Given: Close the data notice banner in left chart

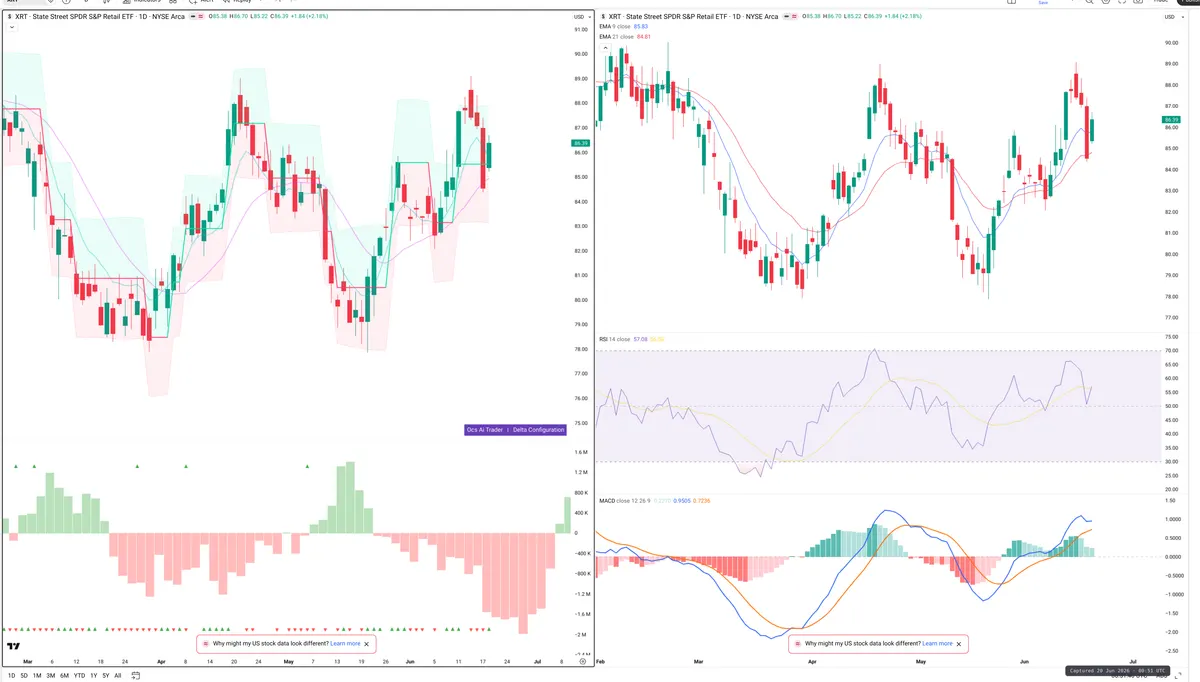Looking at the screenshot, I should click(x=366, y=644).
